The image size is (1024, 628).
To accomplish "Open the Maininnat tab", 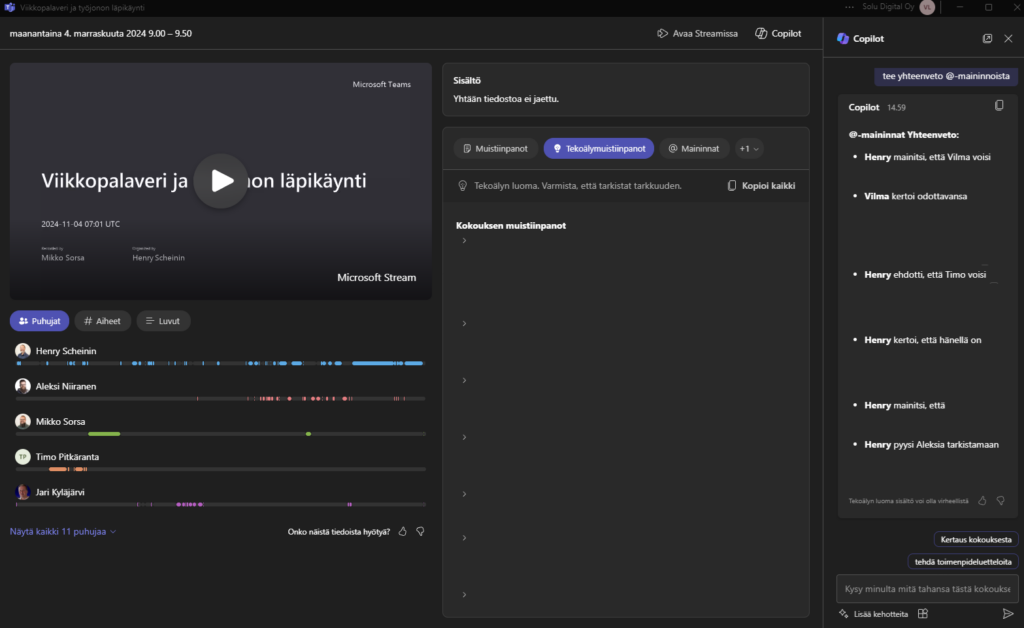I will click(694, 148).
